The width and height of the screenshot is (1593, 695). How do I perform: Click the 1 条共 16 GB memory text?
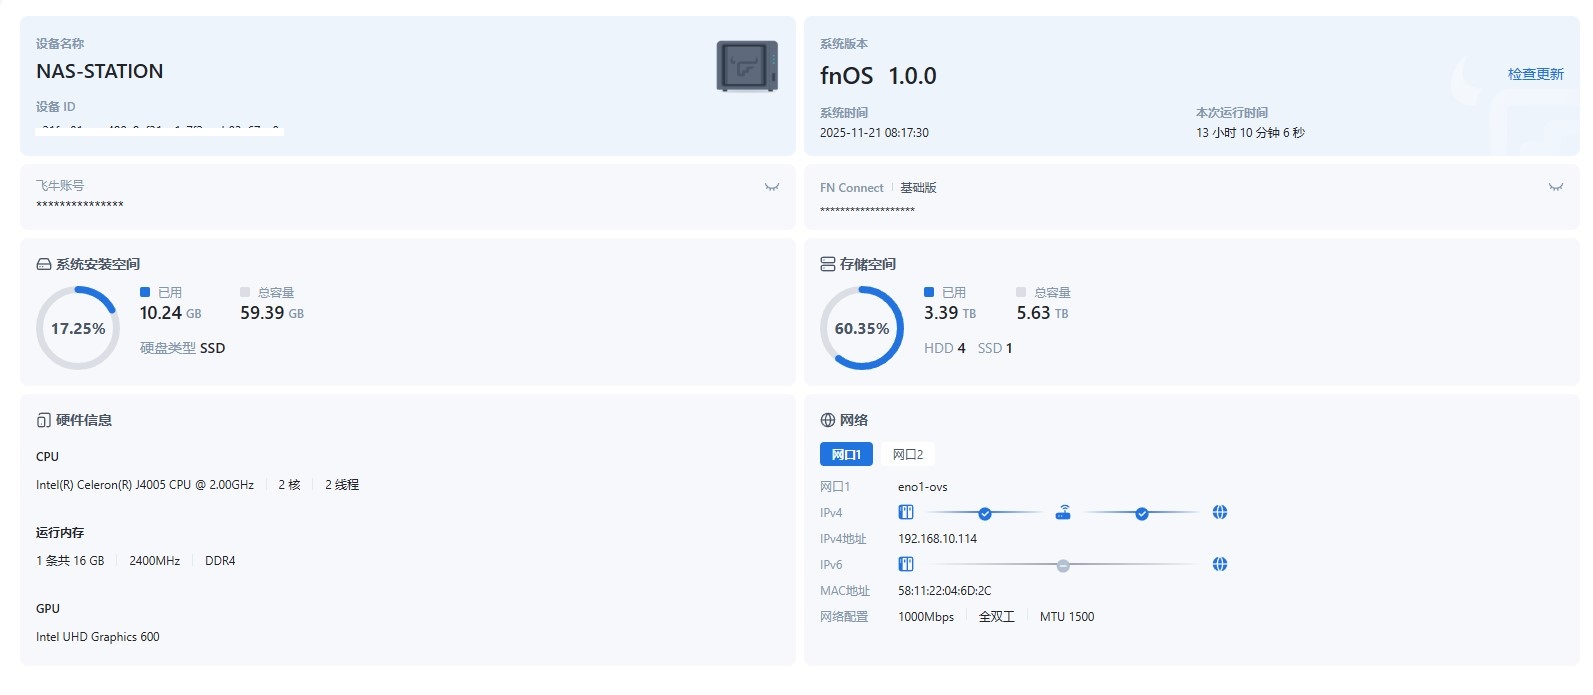pyautogui.click(x=70, y=560)
